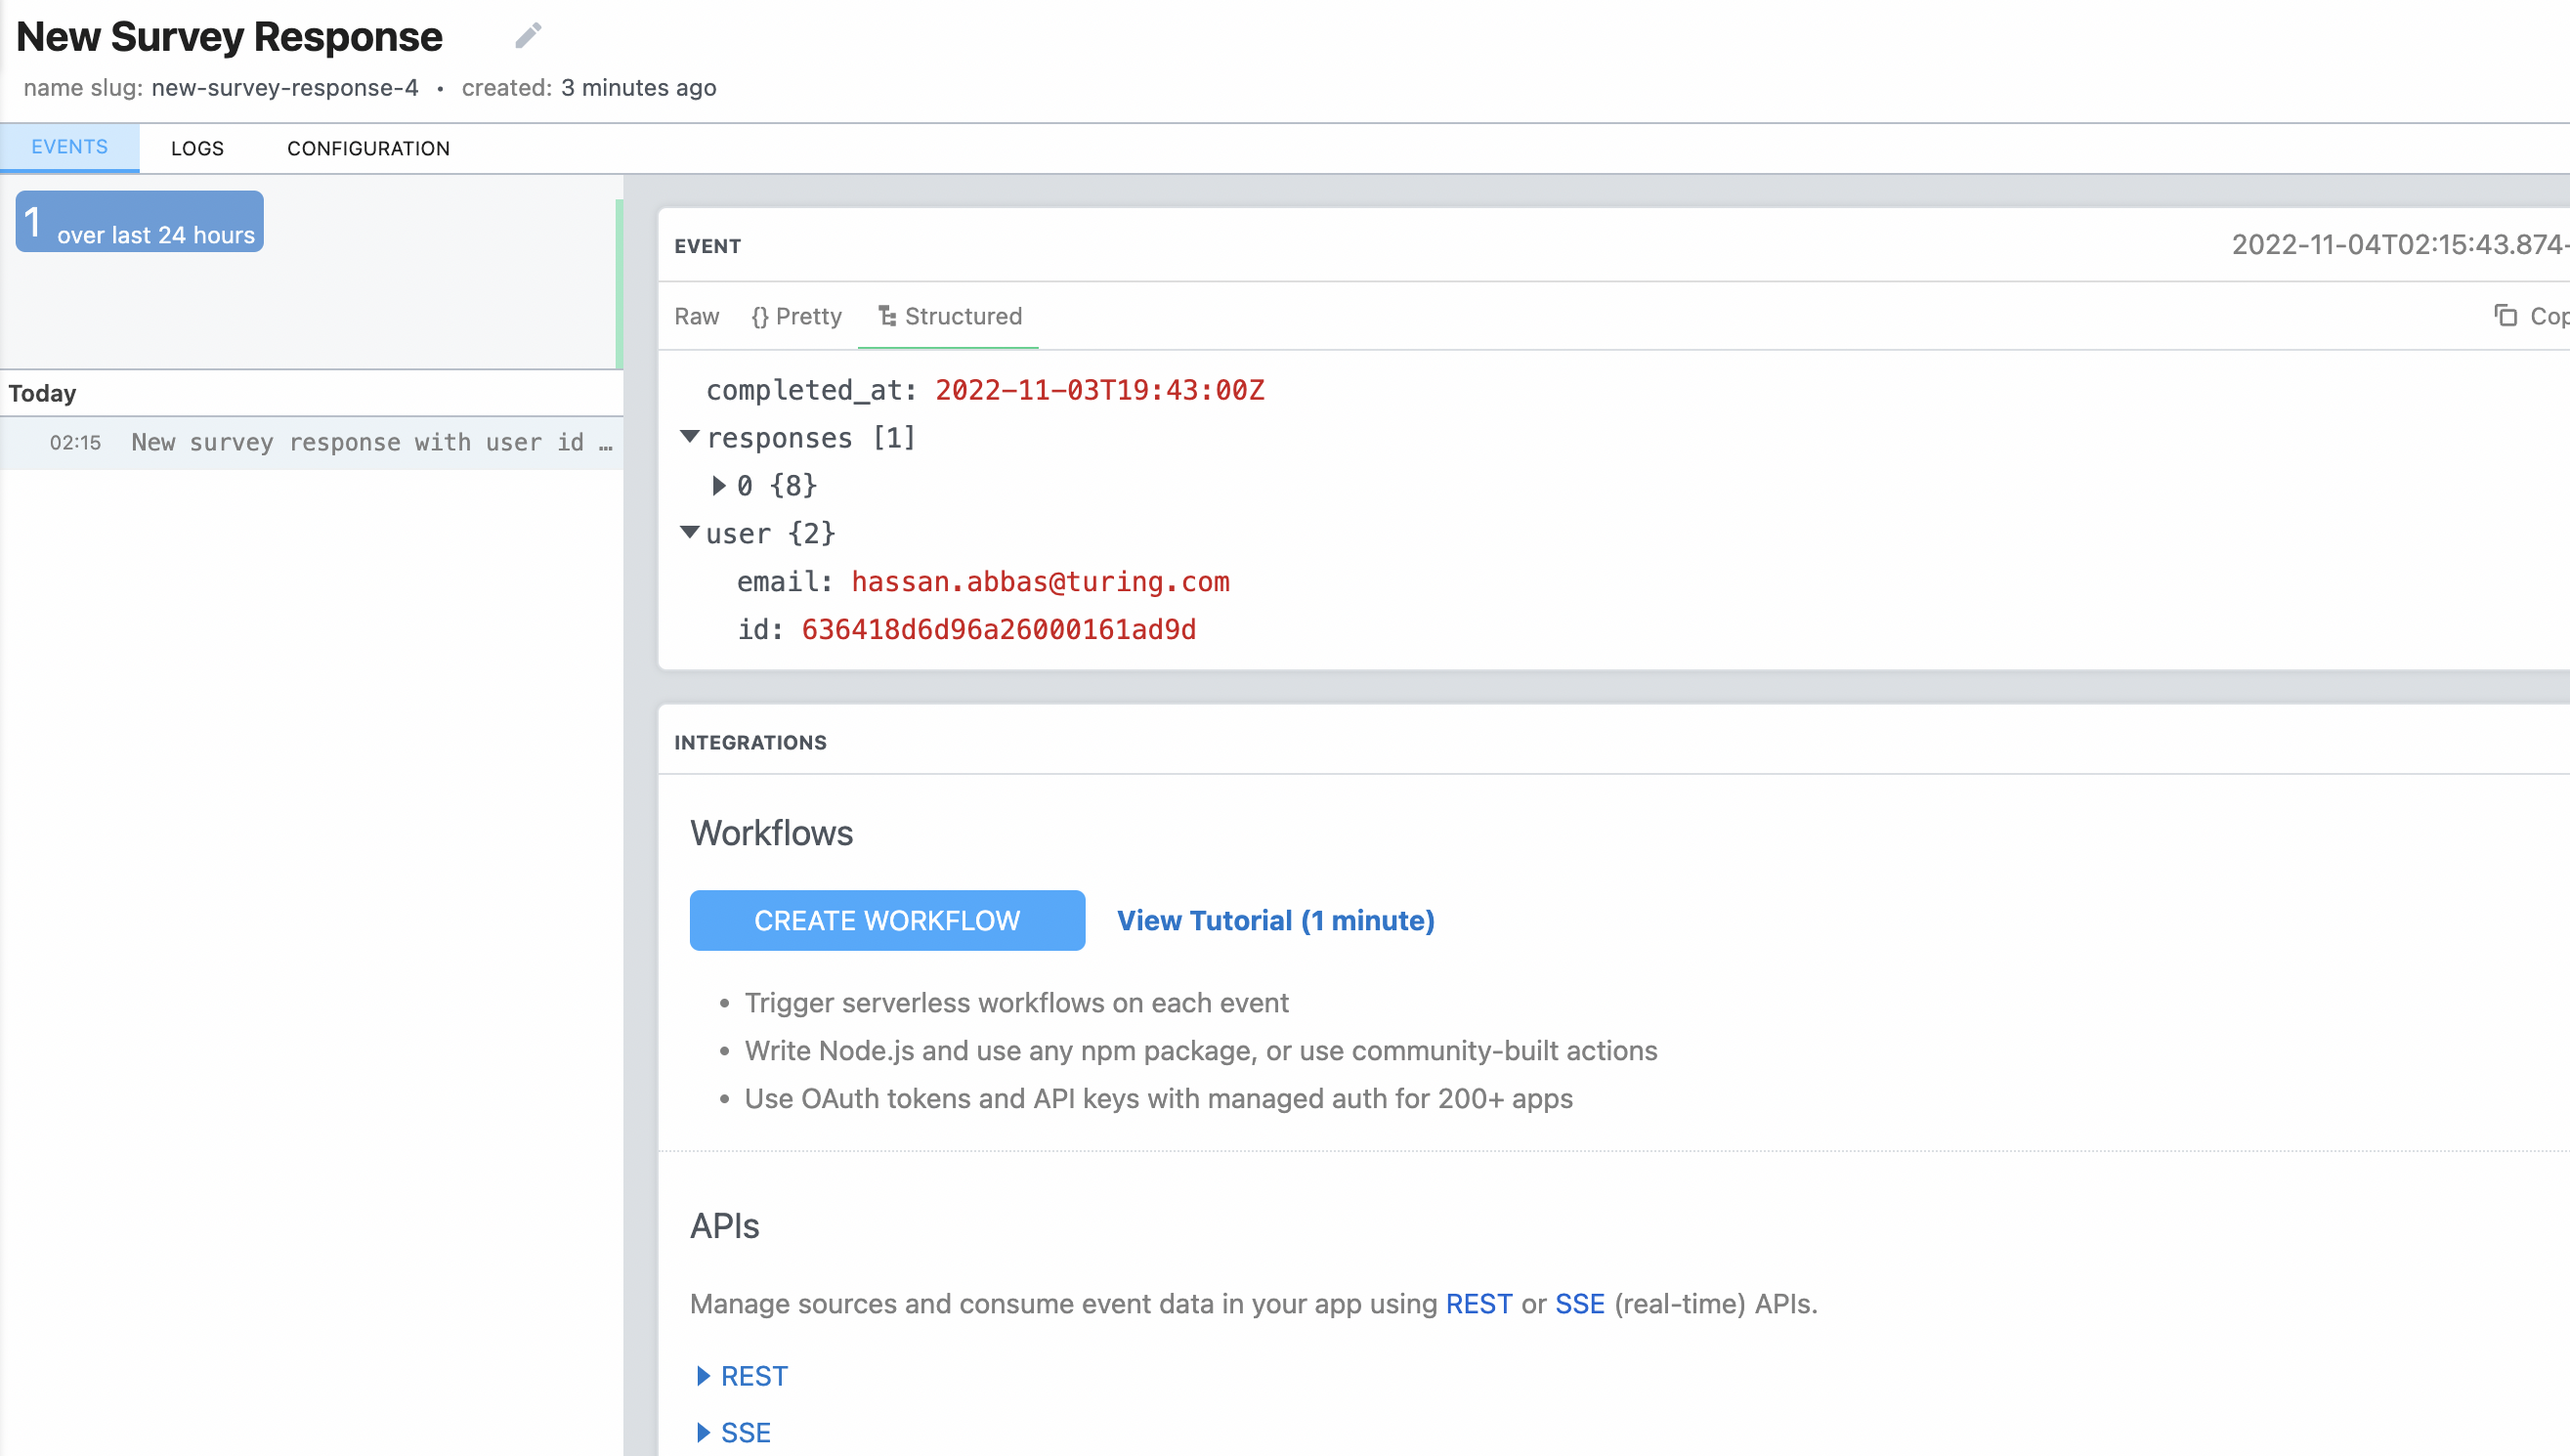Open the View Tutorial link
This screenshot has width=2570, height=1456.
(1275, 920)
